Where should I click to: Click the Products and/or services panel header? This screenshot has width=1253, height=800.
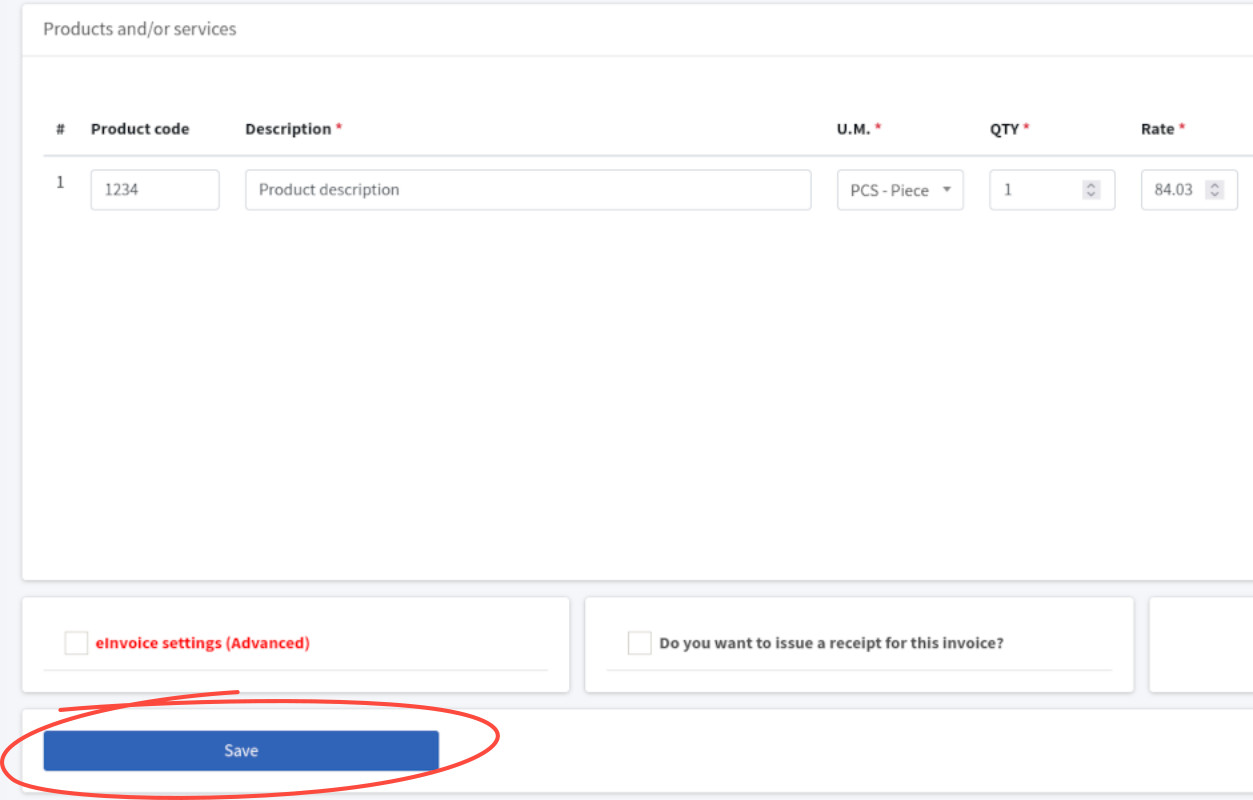pyautogui.click(x=140, y=29)
